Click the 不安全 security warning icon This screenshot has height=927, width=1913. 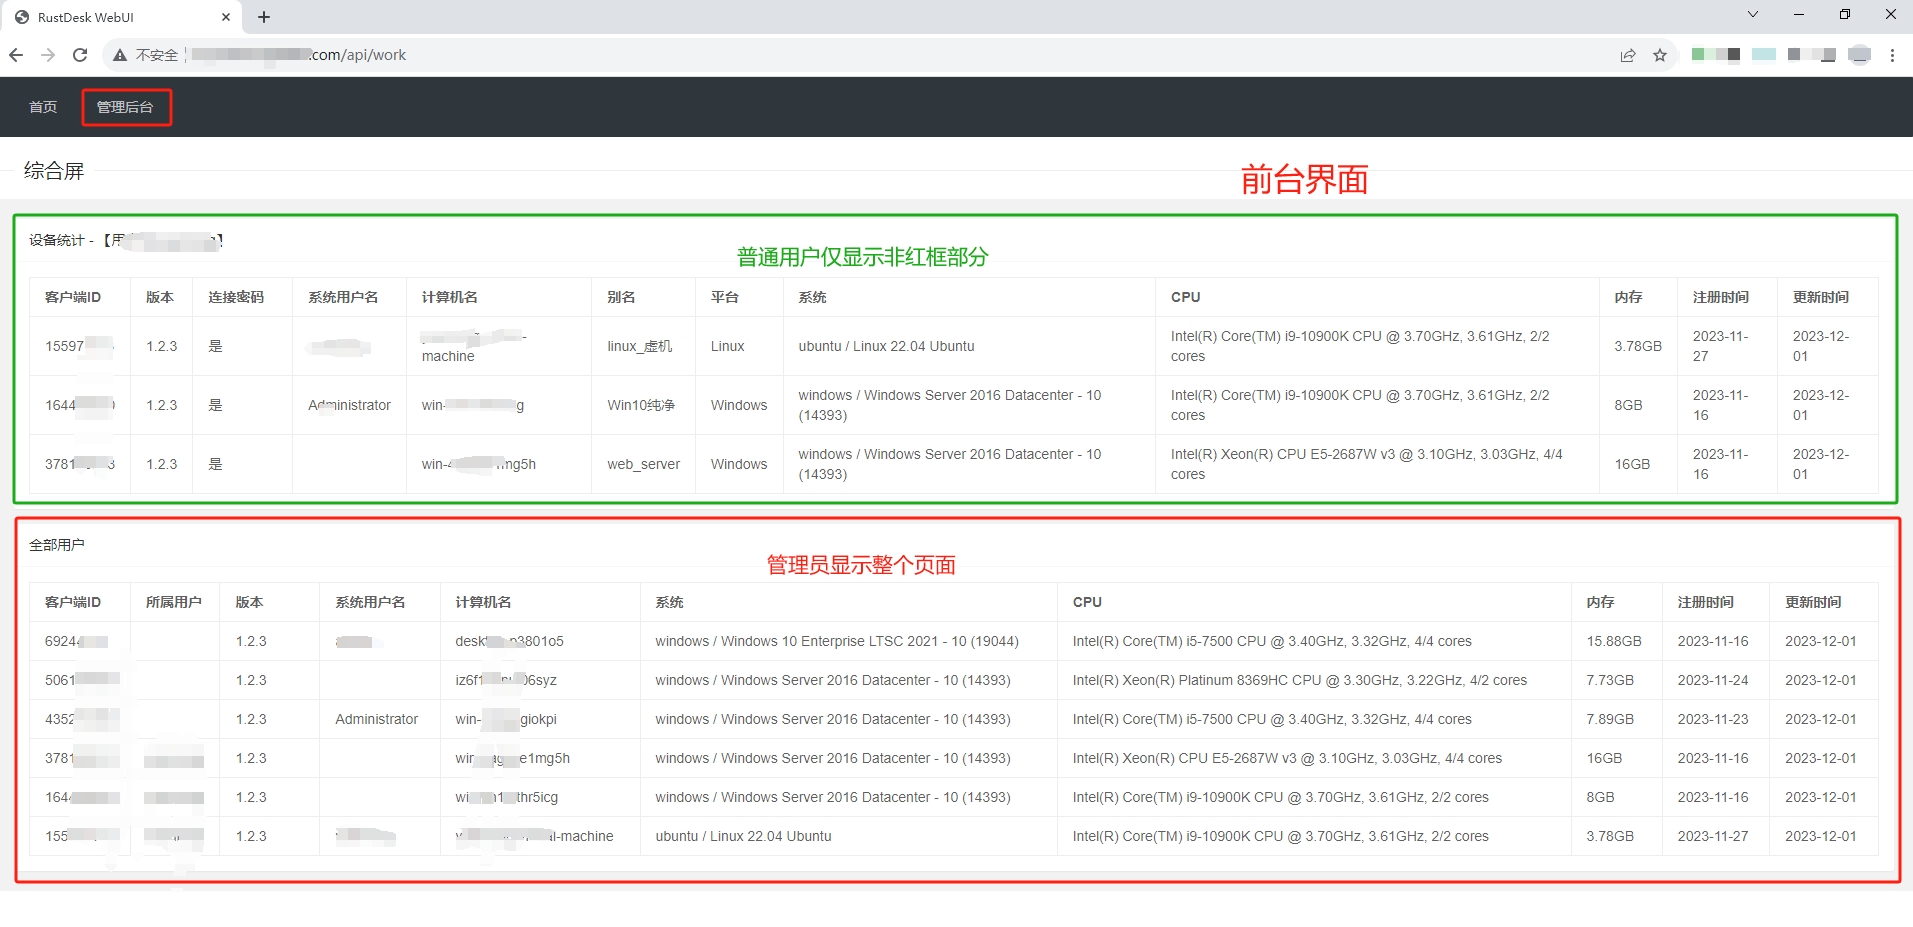coord(120,55)
